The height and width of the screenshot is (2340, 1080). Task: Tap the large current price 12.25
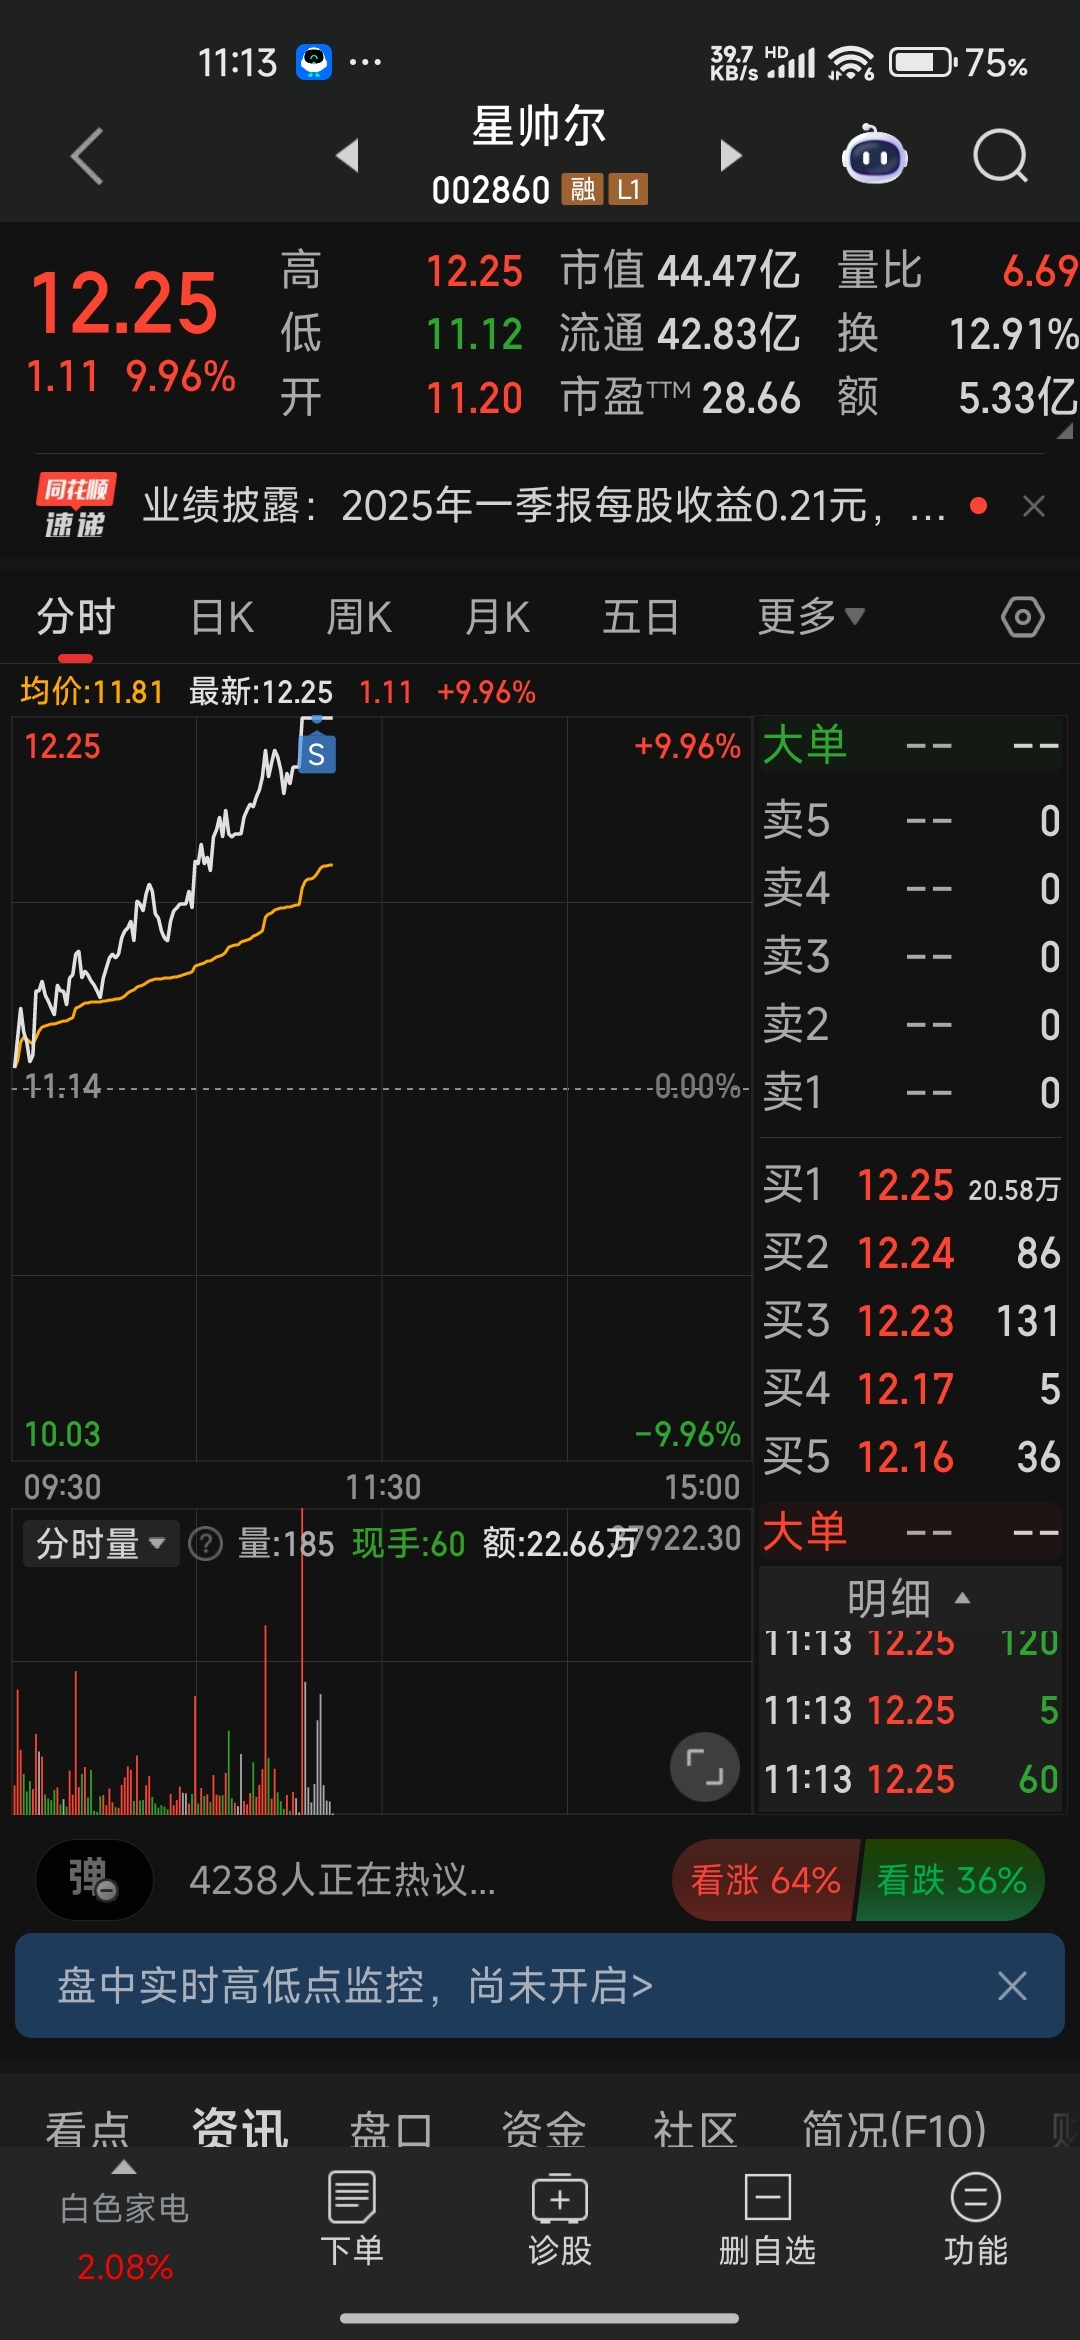tap(124, 303)
